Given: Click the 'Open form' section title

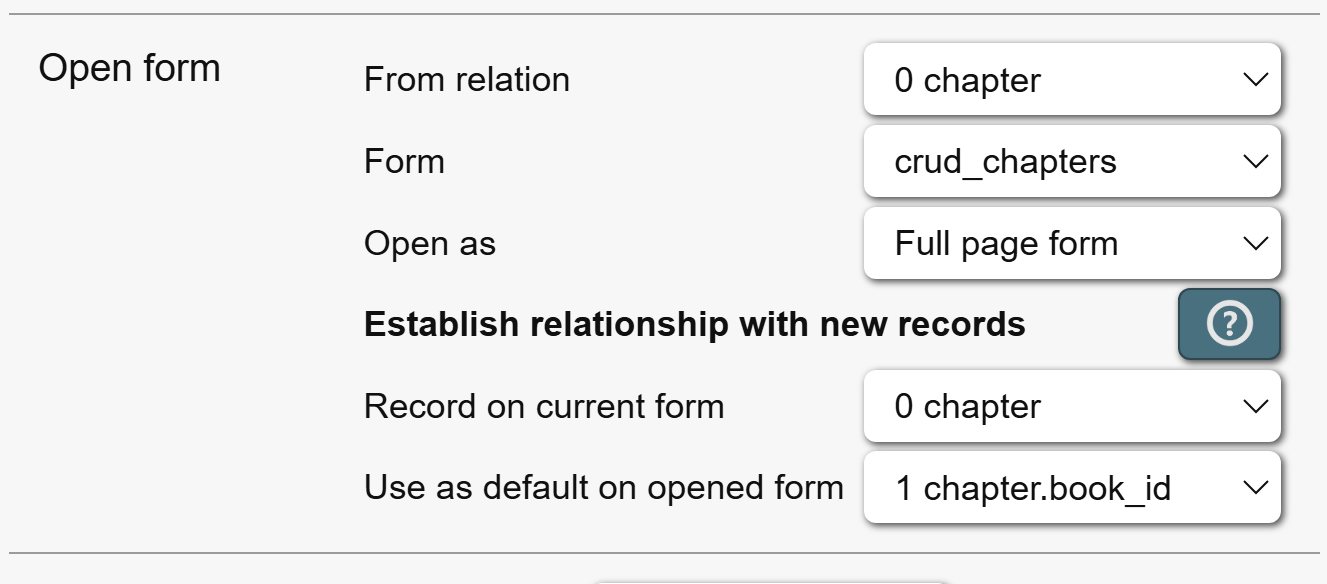Looking at the screenshot, I should [x=129, y=69].
